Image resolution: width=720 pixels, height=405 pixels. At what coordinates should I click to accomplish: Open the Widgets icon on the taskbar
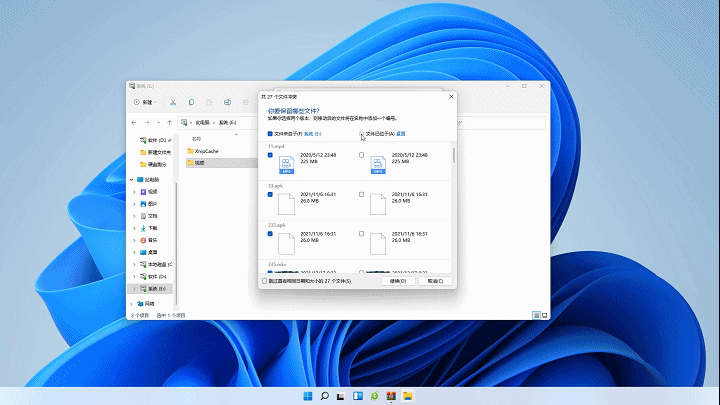(x=358, y=396)
